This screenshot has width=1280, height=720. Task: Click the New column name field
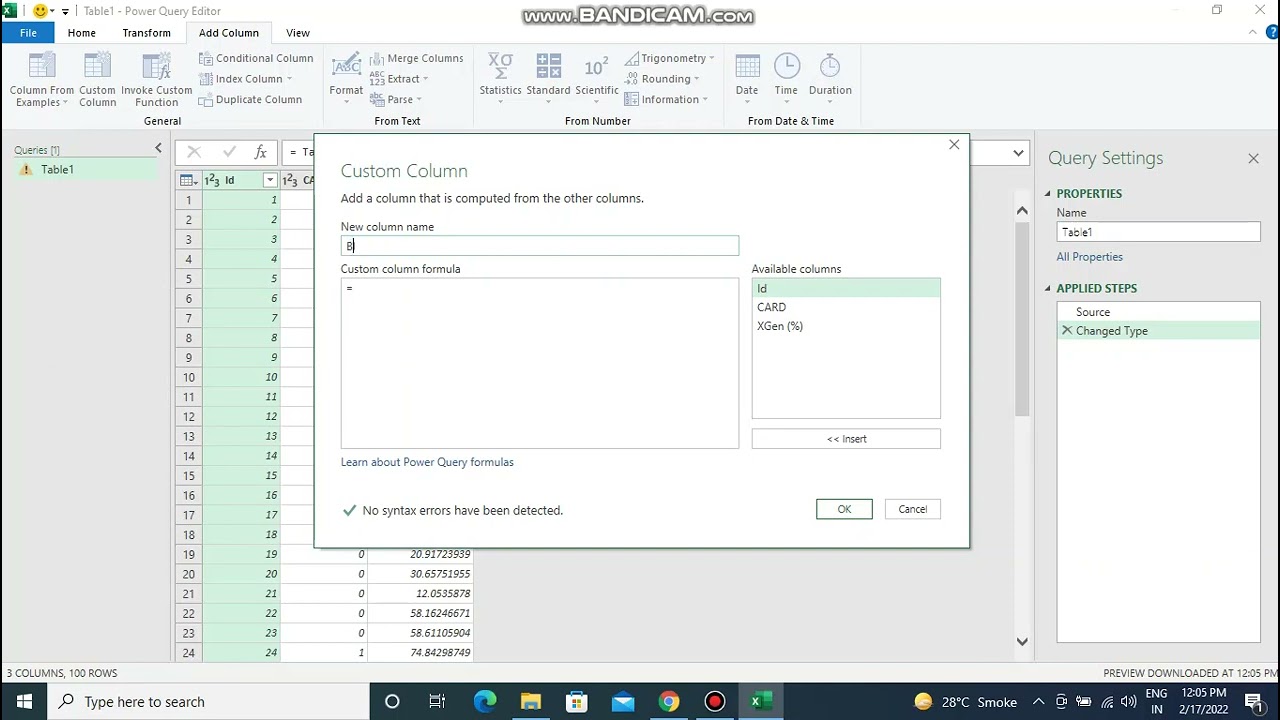540,246
